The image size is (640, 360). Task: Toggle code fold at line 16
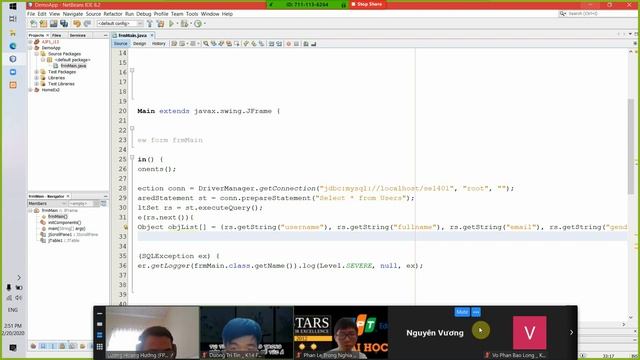[132, 71]
